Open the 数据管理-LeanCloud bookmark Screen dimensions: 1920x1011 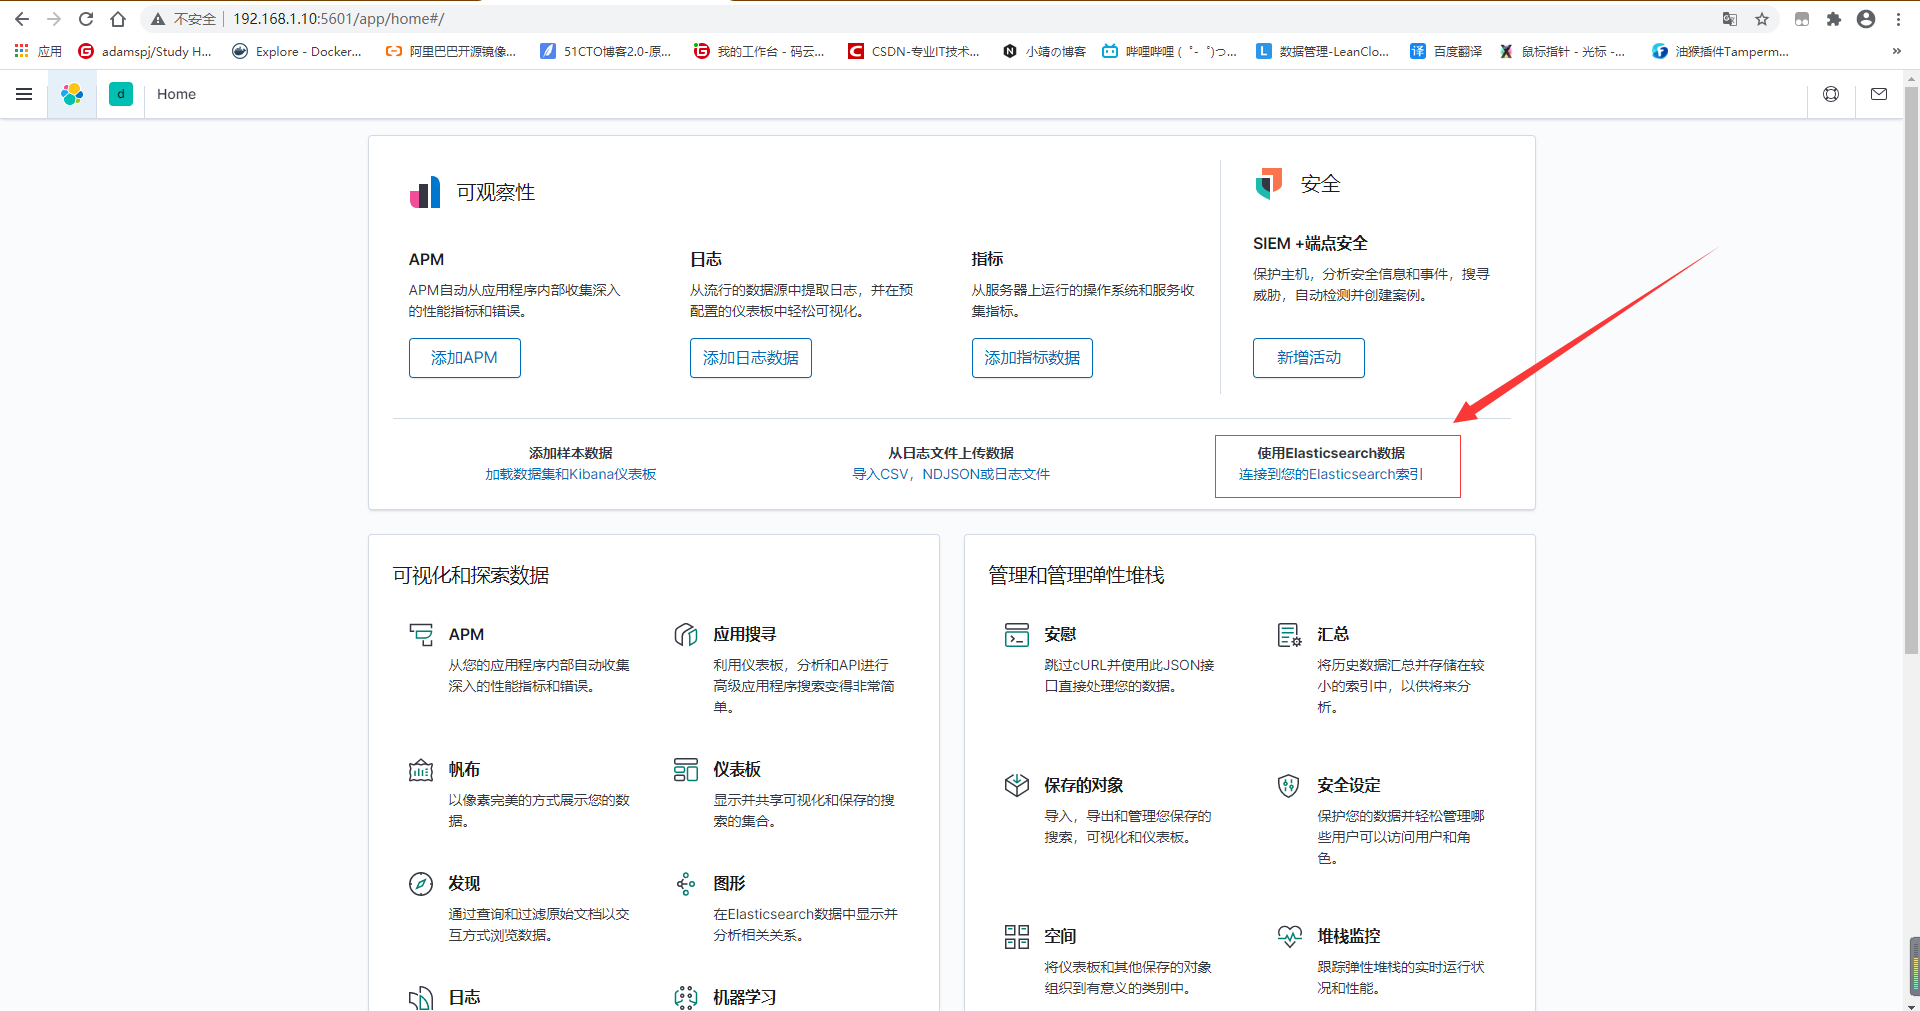coord(1322,51)
